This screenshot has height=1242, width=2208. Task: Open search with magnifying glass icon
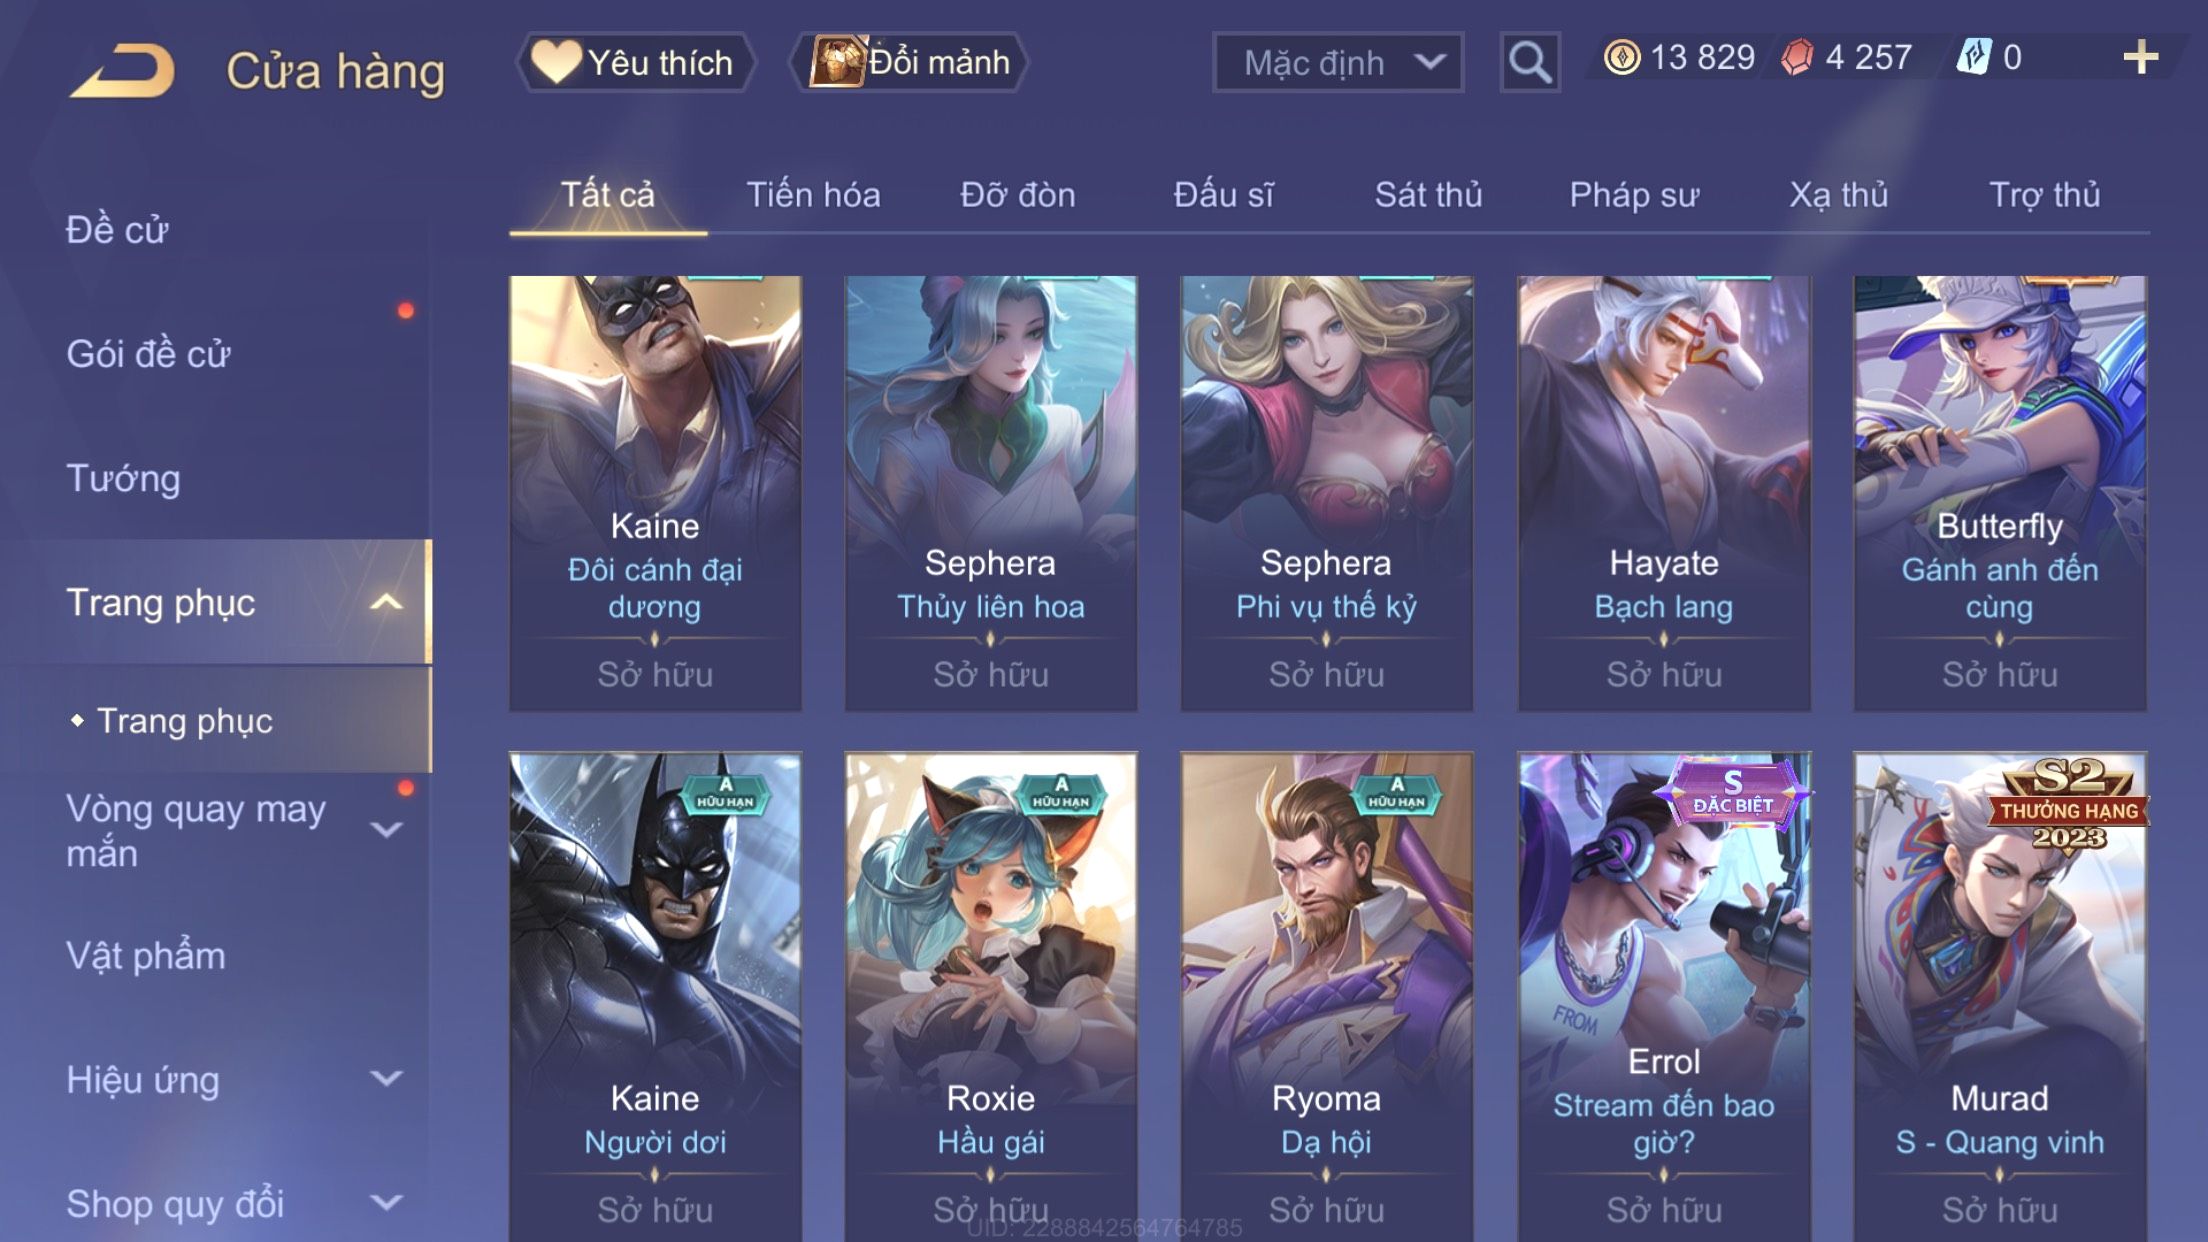[1529, 62]
